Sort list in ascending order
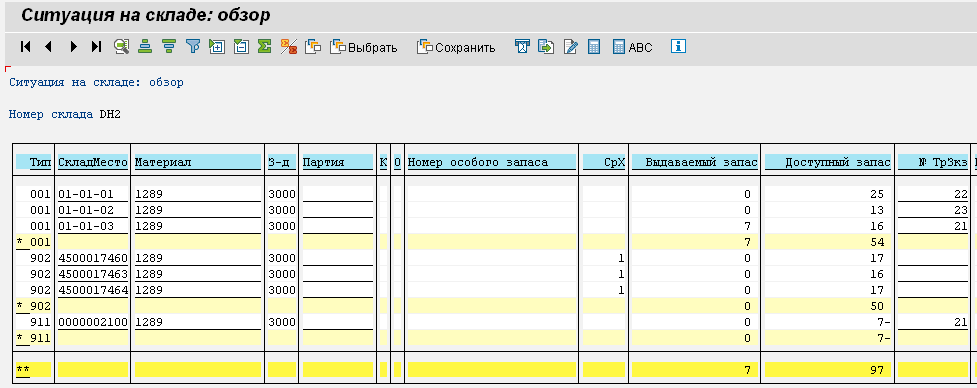This screenshot has height=388, width=977. 145,47
